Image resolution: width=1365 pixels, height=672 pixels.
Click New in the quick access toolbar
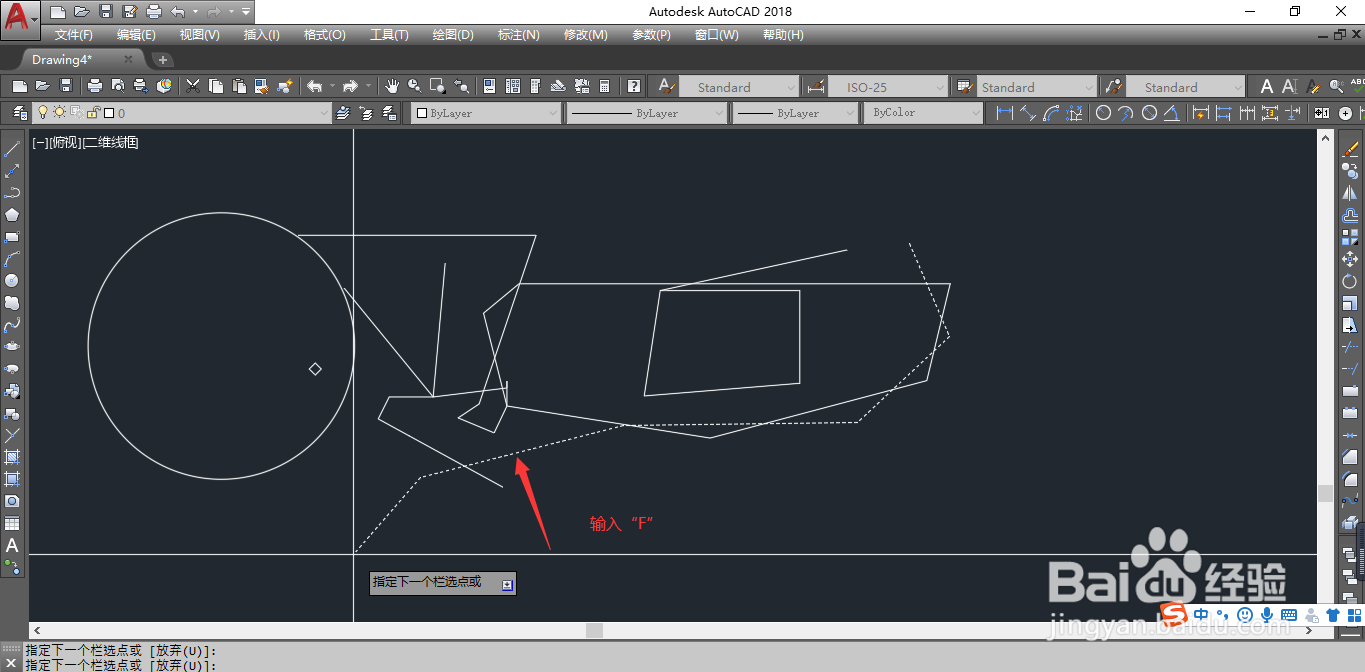[x=58, y=12]
